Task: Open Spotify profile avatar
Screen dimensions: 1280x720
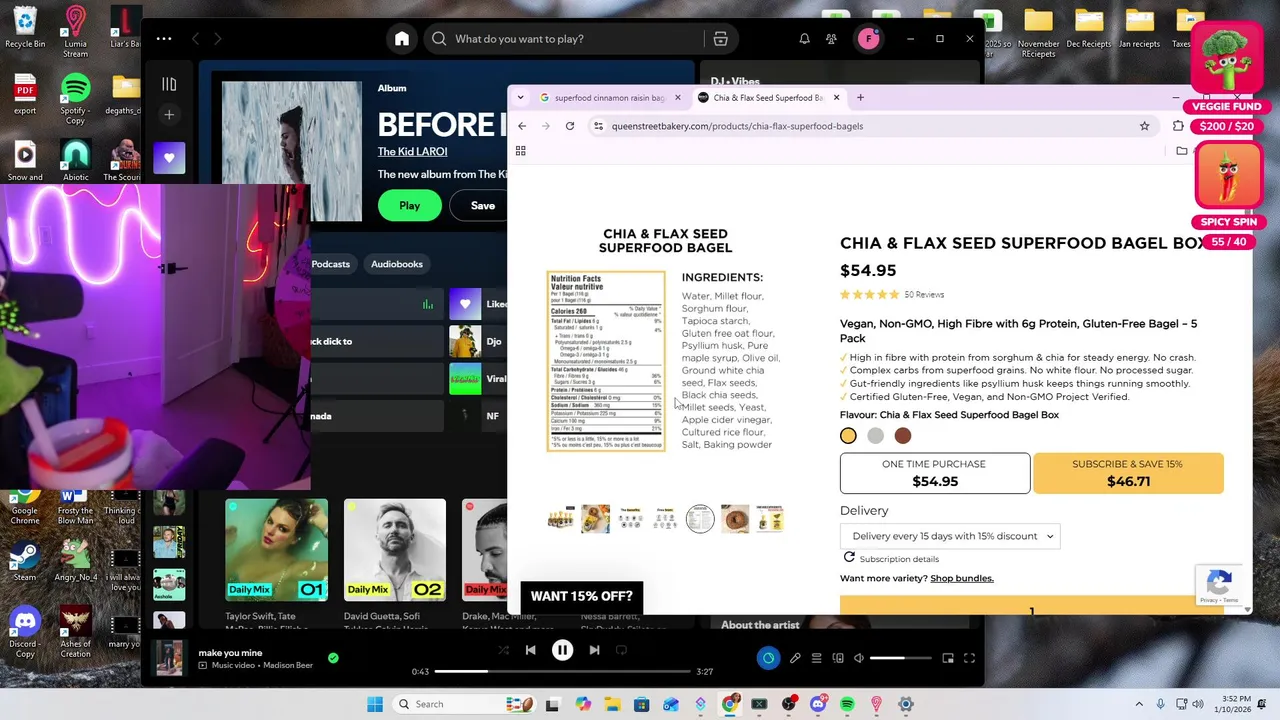Action: pos(868,39)
